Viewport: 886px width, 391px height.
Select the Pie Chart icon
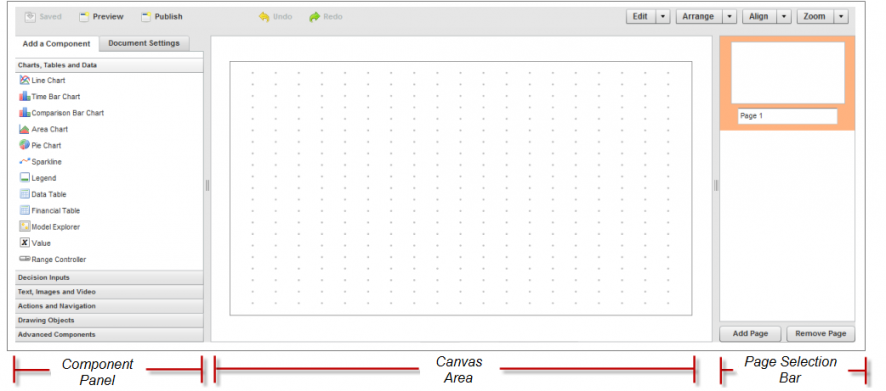point(24,145)
